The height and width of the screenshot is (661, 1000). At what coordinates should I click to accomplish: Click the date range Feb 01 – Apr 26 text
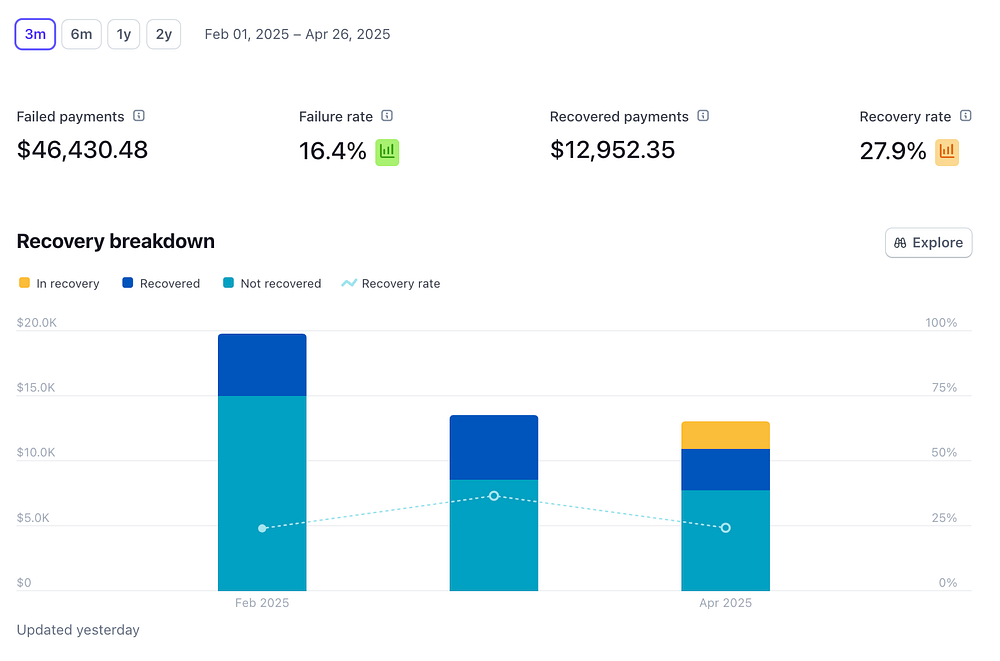point(297,34)
